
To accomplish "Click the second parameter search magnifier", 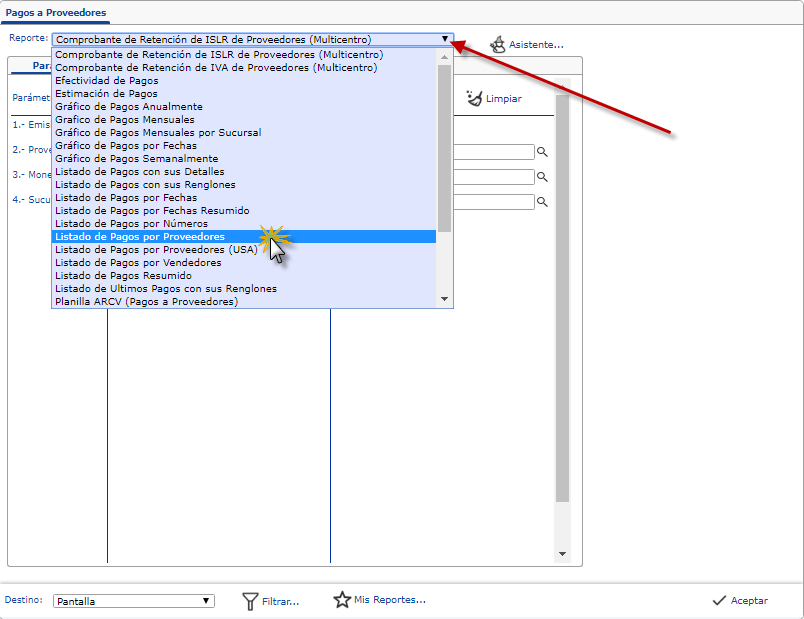I will pos(542,177).
